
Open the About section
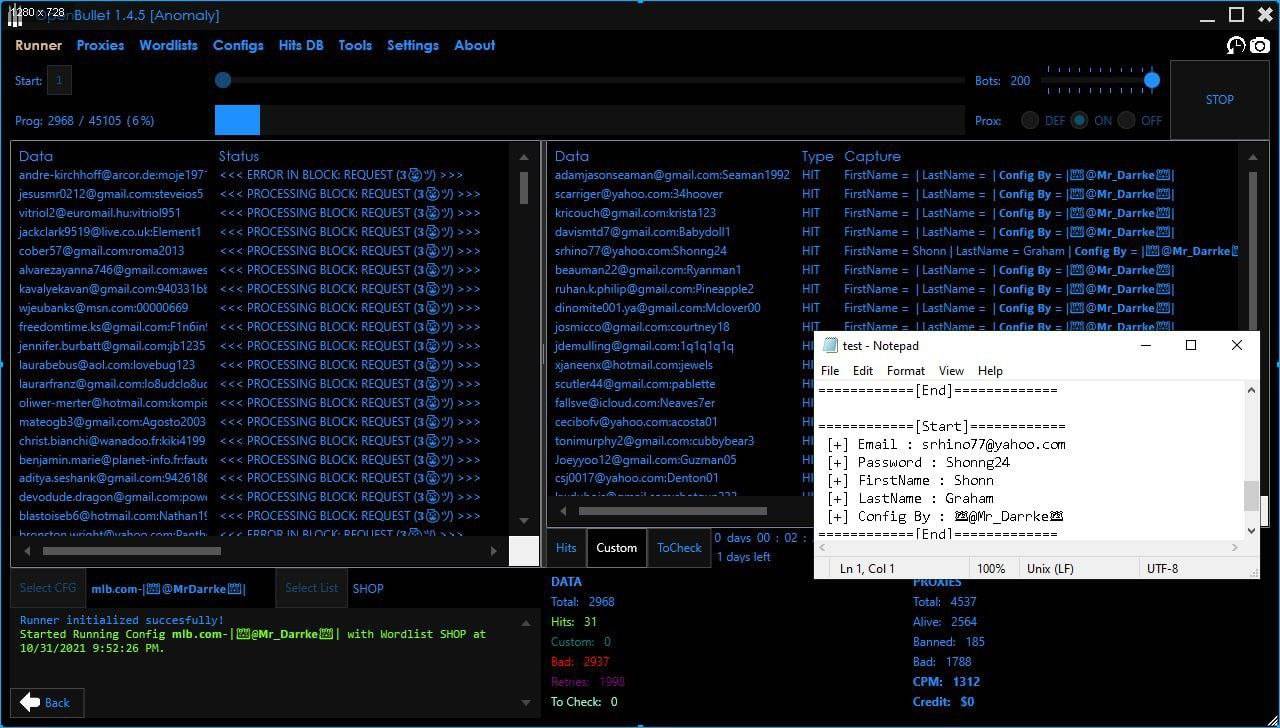475,45
